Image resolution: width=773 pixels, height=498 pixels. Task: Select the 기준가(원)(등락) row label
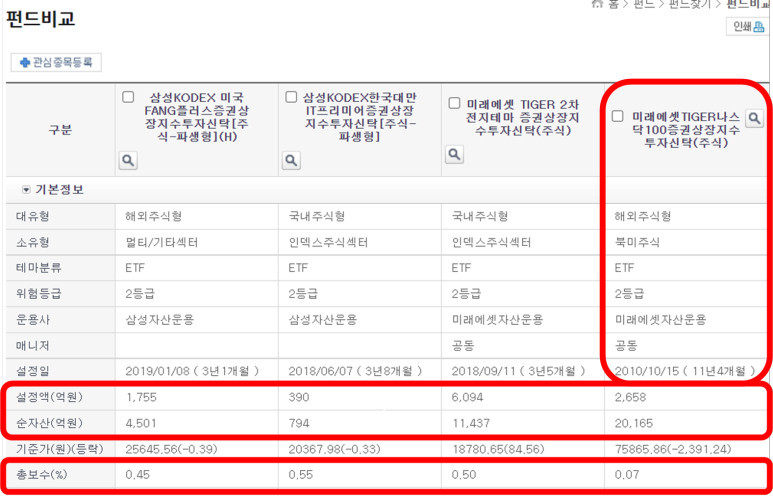click(x=60, y=449)
